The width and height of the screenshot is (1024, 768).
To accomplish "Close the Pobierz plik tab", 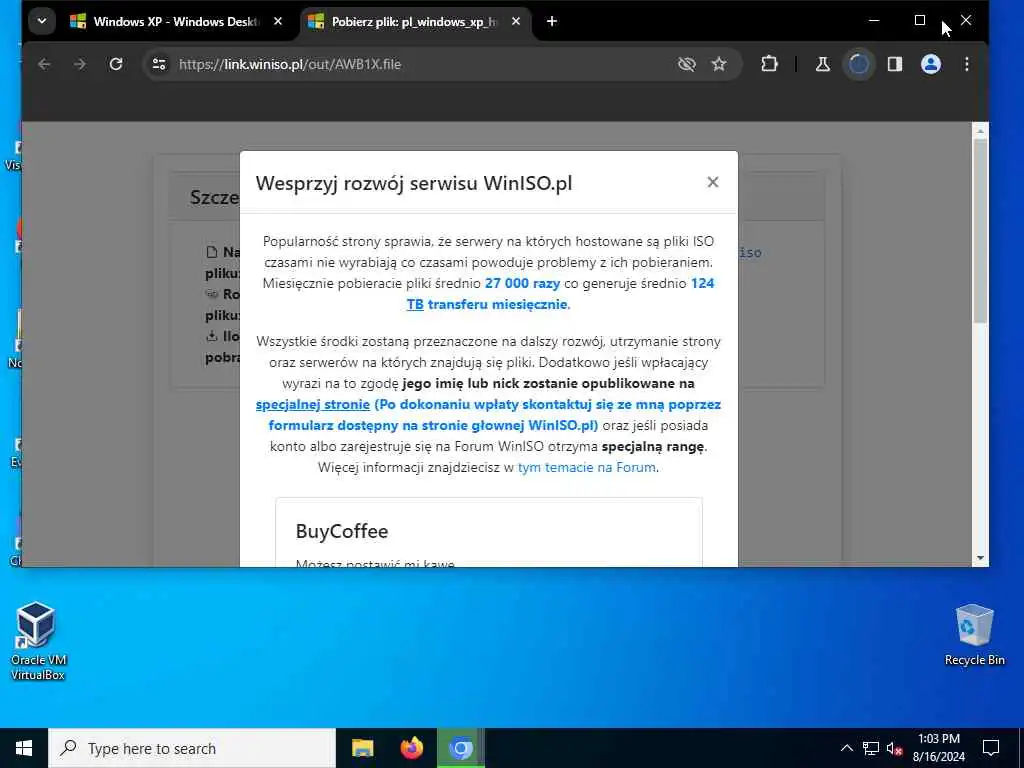I will [x=516, y=22].
